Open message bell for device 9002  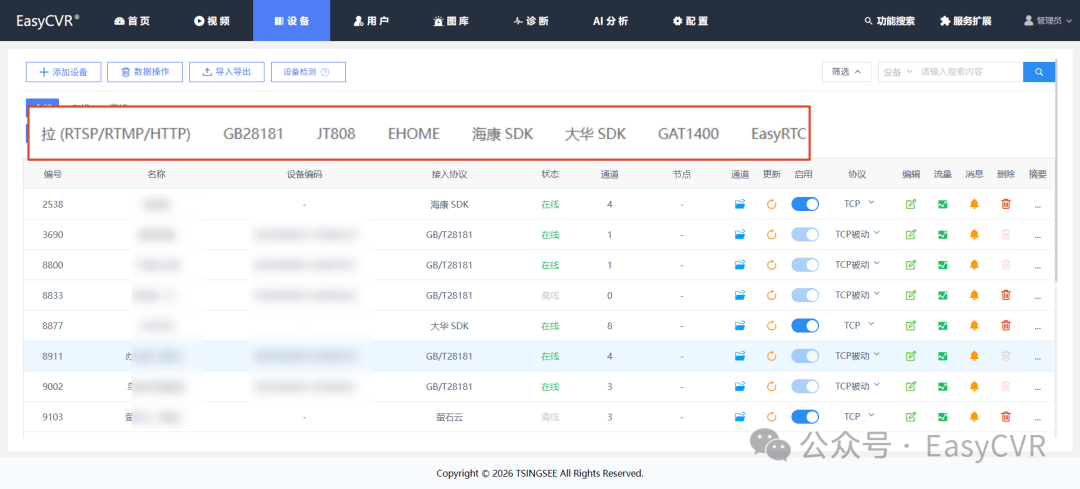[x=974, y=386]
